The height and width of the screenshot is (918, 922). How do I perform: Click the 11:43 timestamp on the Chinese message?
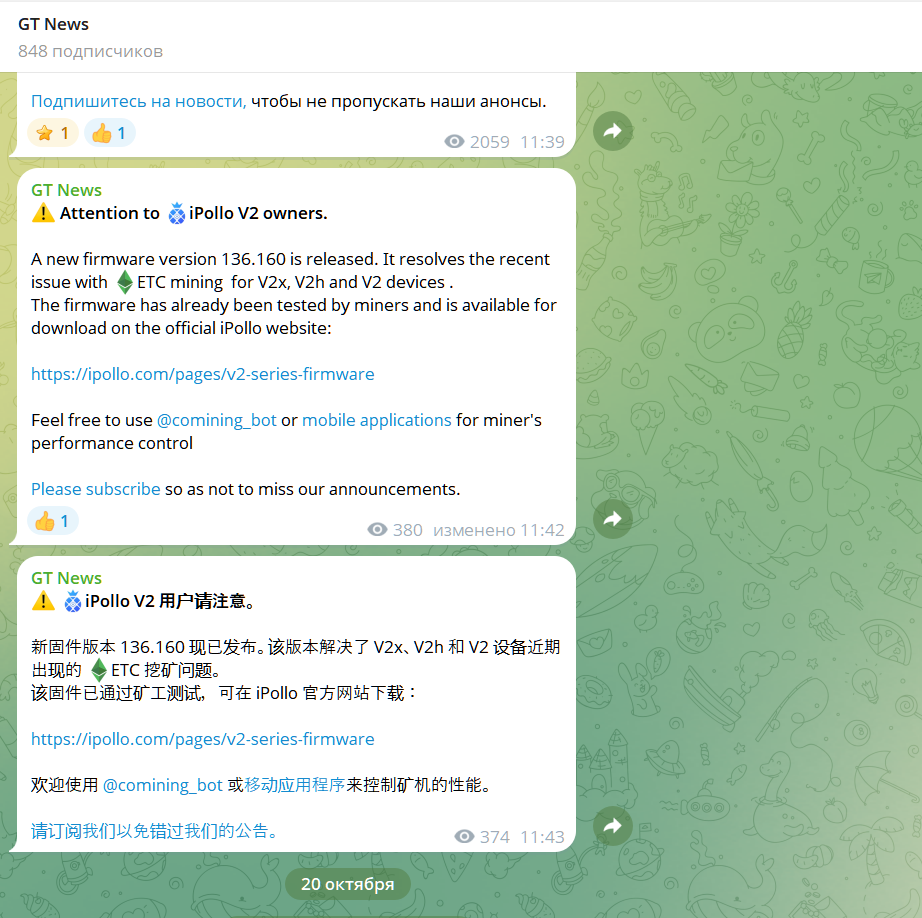click(542, 837)
